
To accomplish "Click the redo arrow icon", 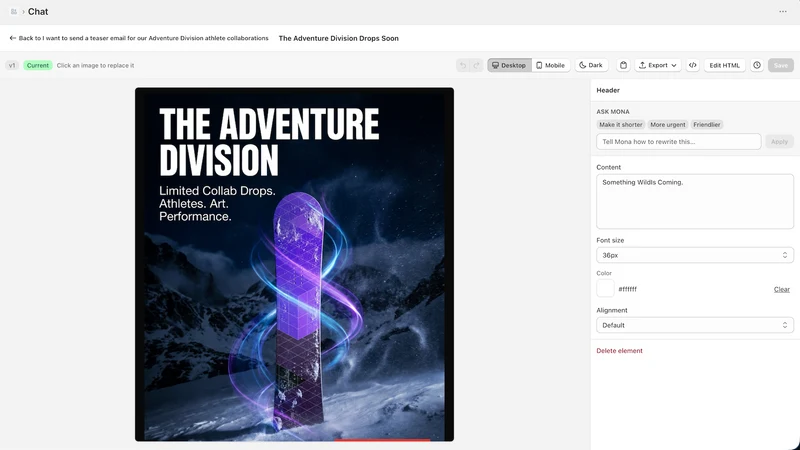I will pyautogui.click(x=477, y=65).
